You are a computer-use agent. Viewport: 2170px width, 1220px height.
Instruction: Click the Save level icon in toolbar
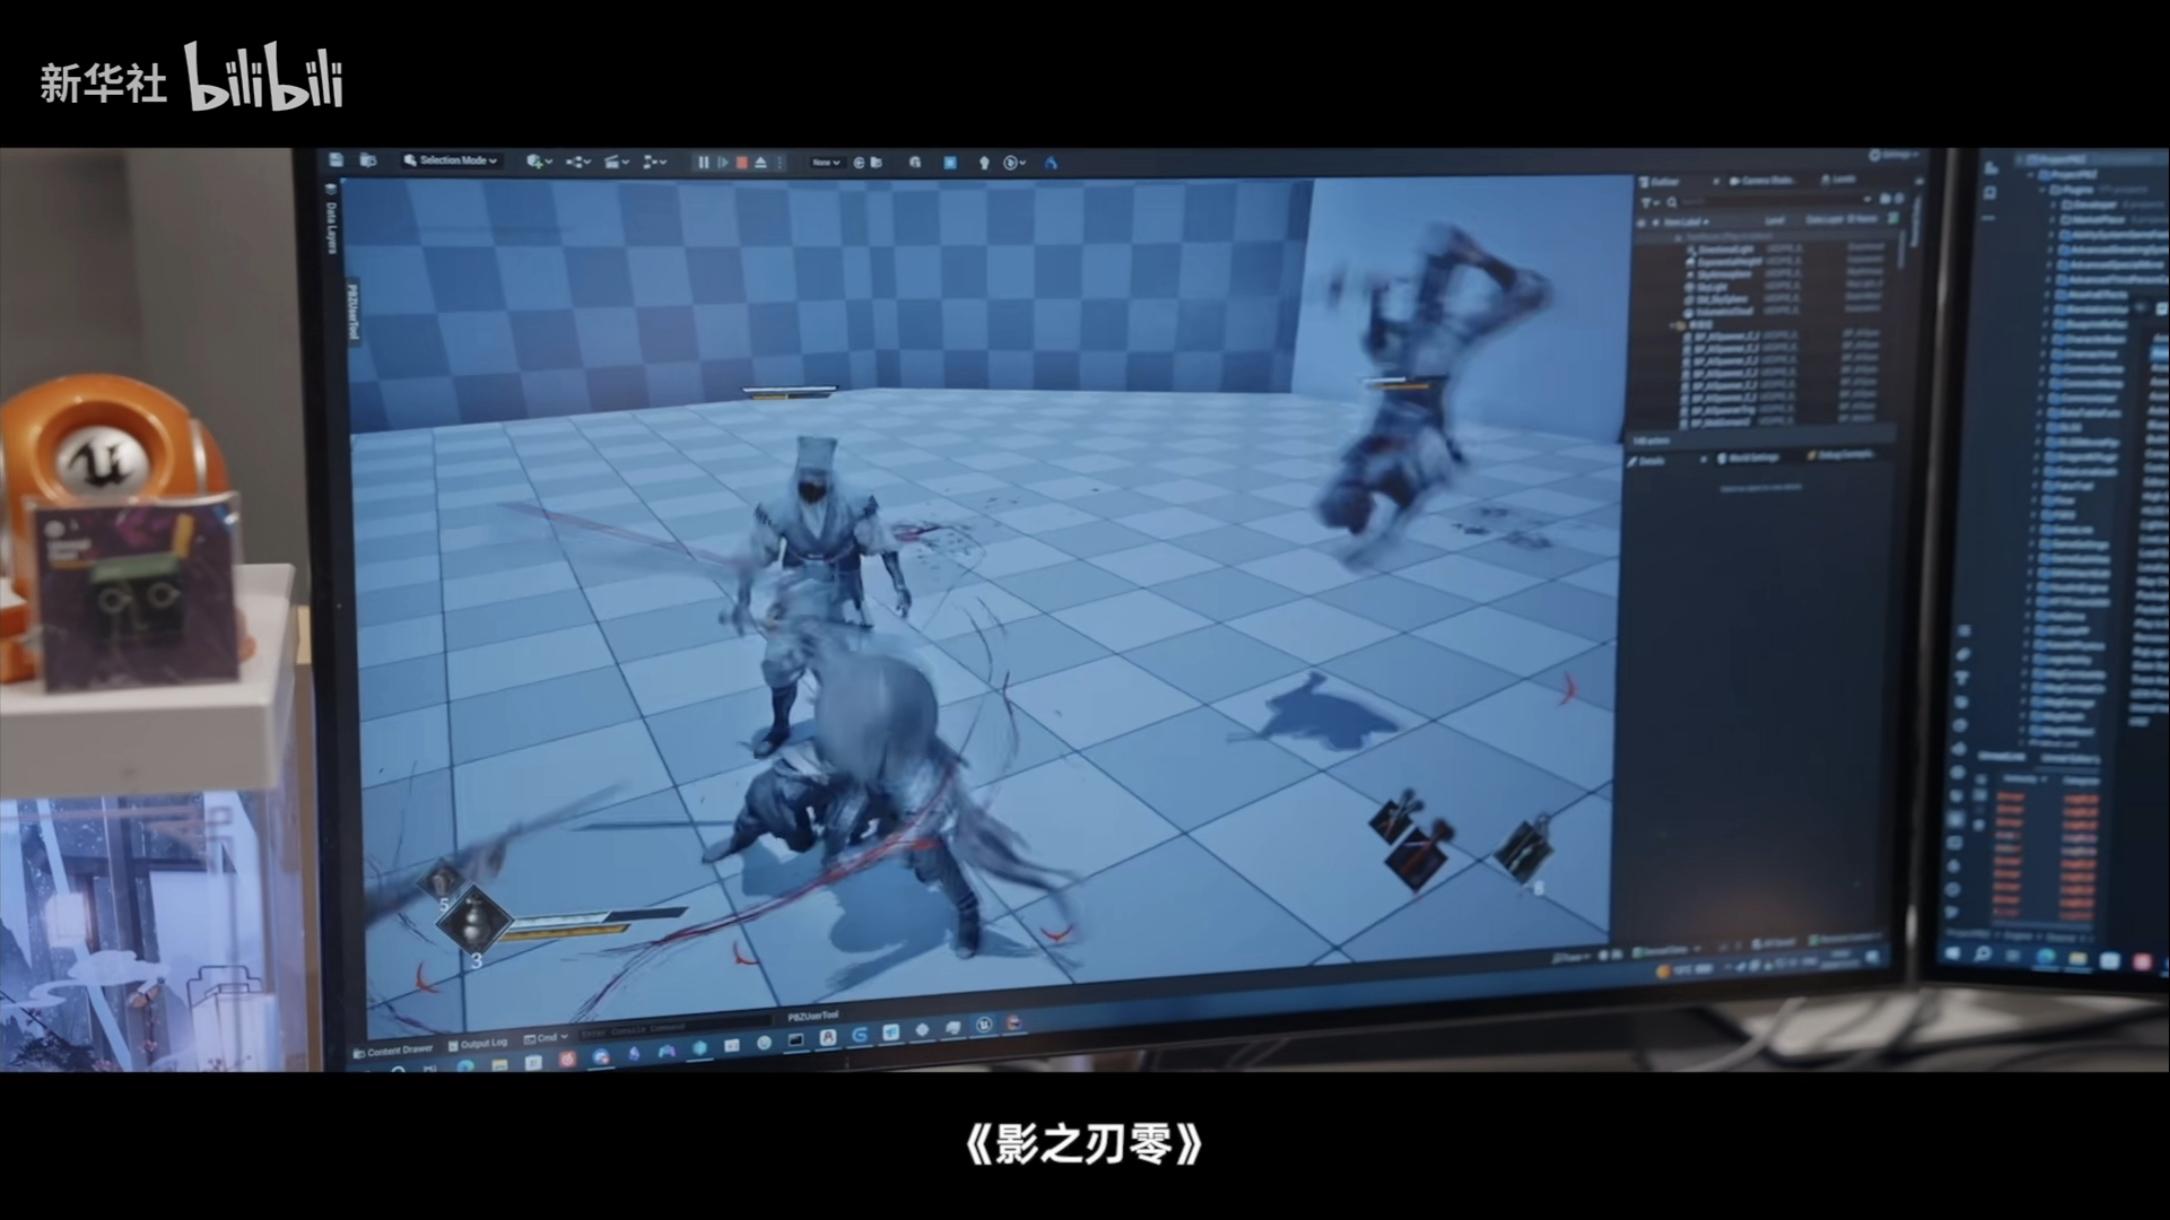tap(336, 160)
